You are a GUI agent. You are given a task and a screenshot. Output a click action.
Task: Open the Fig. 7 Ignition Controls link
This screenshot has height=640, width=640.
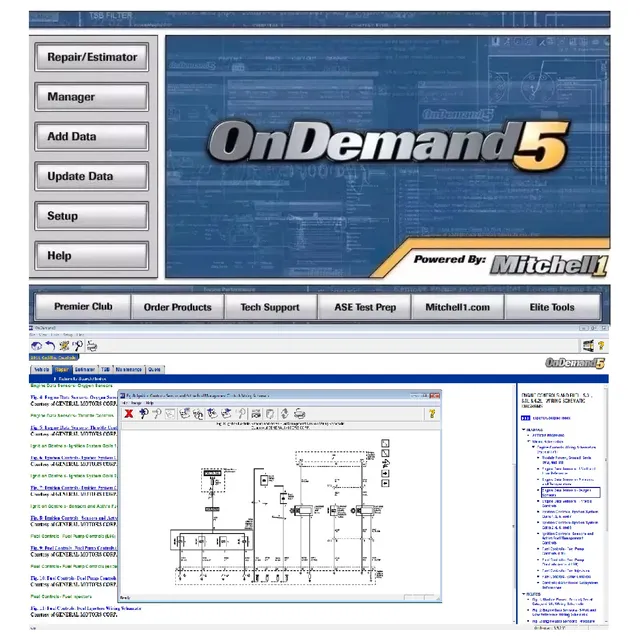click(x=73, y=487)
